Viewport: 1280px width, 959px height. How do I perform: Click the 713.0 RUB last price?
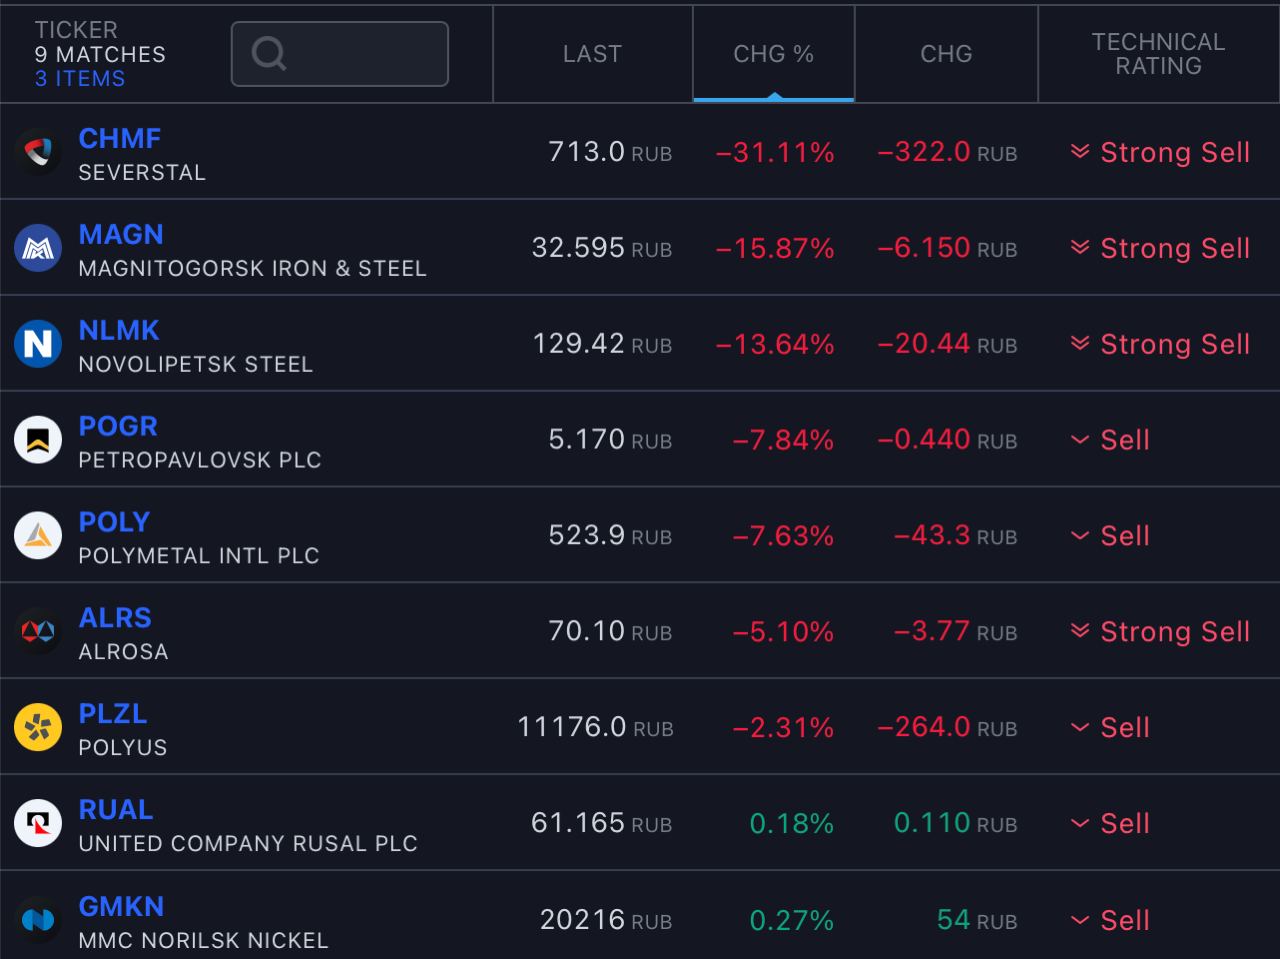click(610, 152)
